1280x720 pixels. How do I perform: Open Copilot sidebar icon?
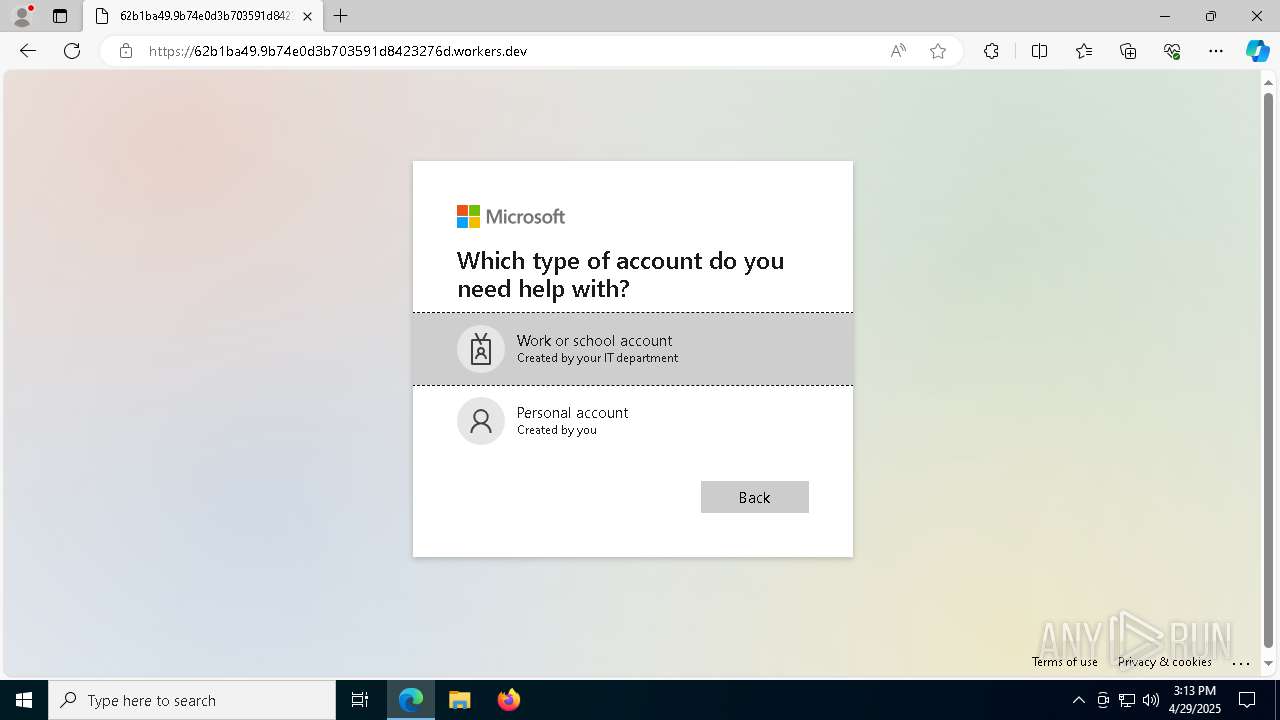coord(1257,51)
